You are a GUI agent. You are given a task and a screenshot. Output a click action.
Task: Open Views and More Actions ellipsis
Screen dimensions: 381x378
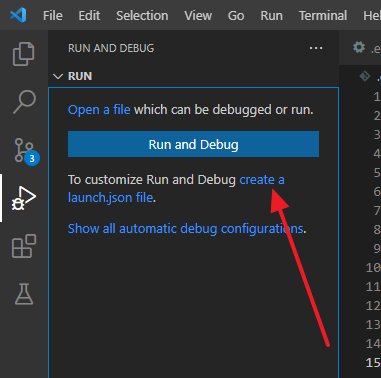(x=316, y=48)
